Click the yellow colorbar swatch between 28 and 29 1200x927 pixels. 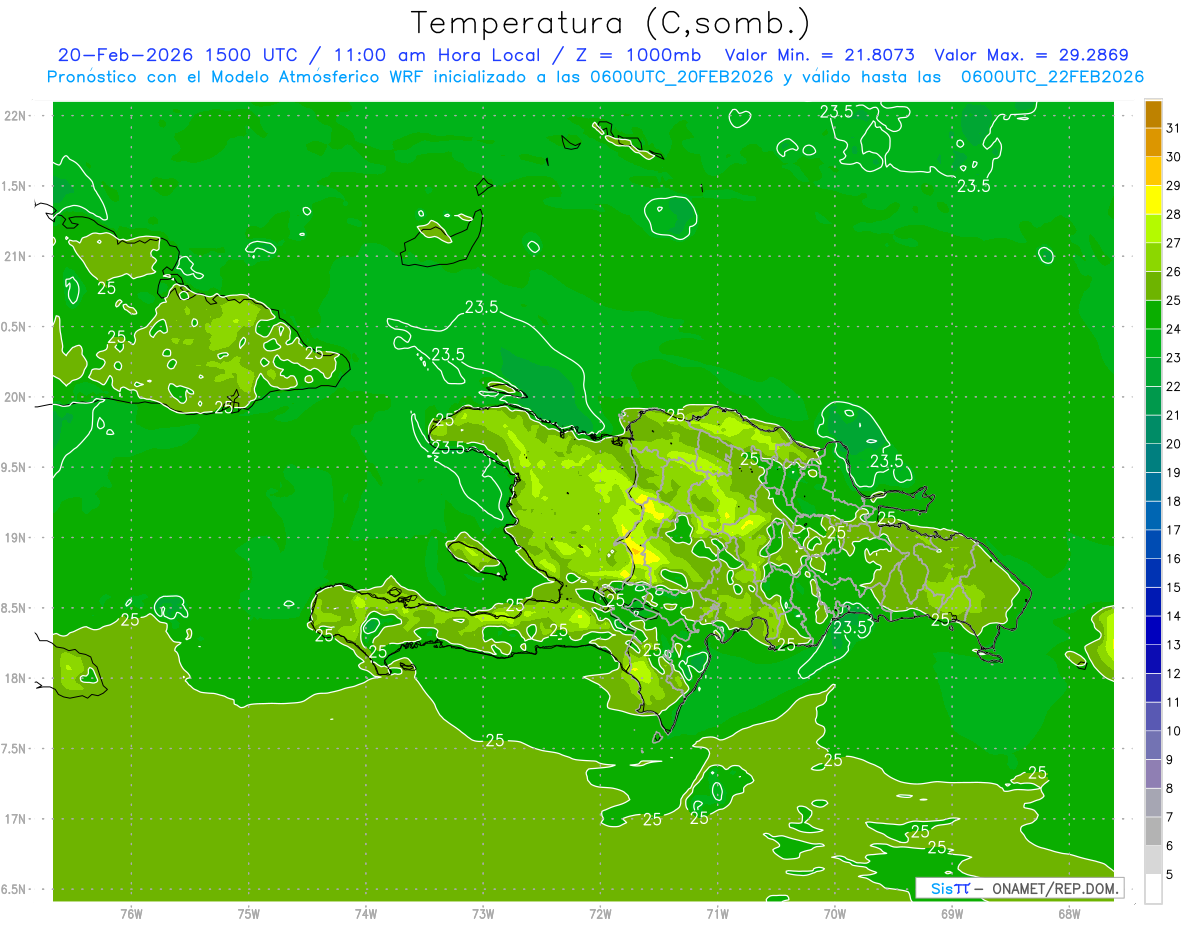pos(1153,200)
